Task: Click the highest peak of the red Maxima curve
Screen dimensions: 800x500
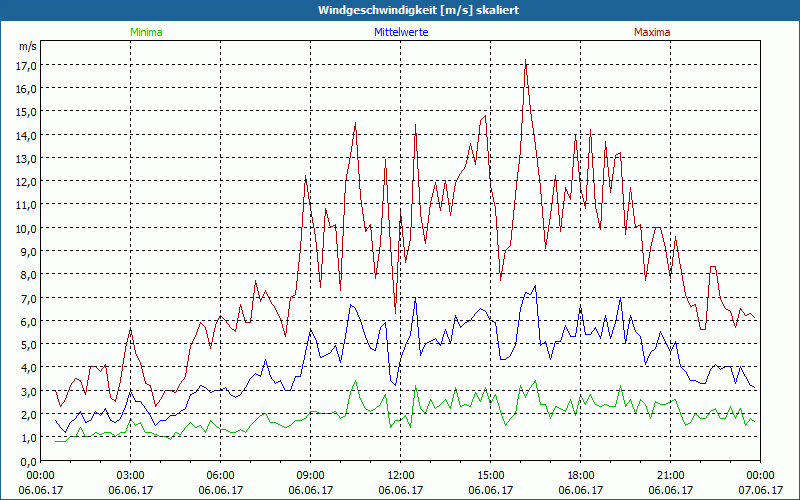Action: tap(526, 60)
